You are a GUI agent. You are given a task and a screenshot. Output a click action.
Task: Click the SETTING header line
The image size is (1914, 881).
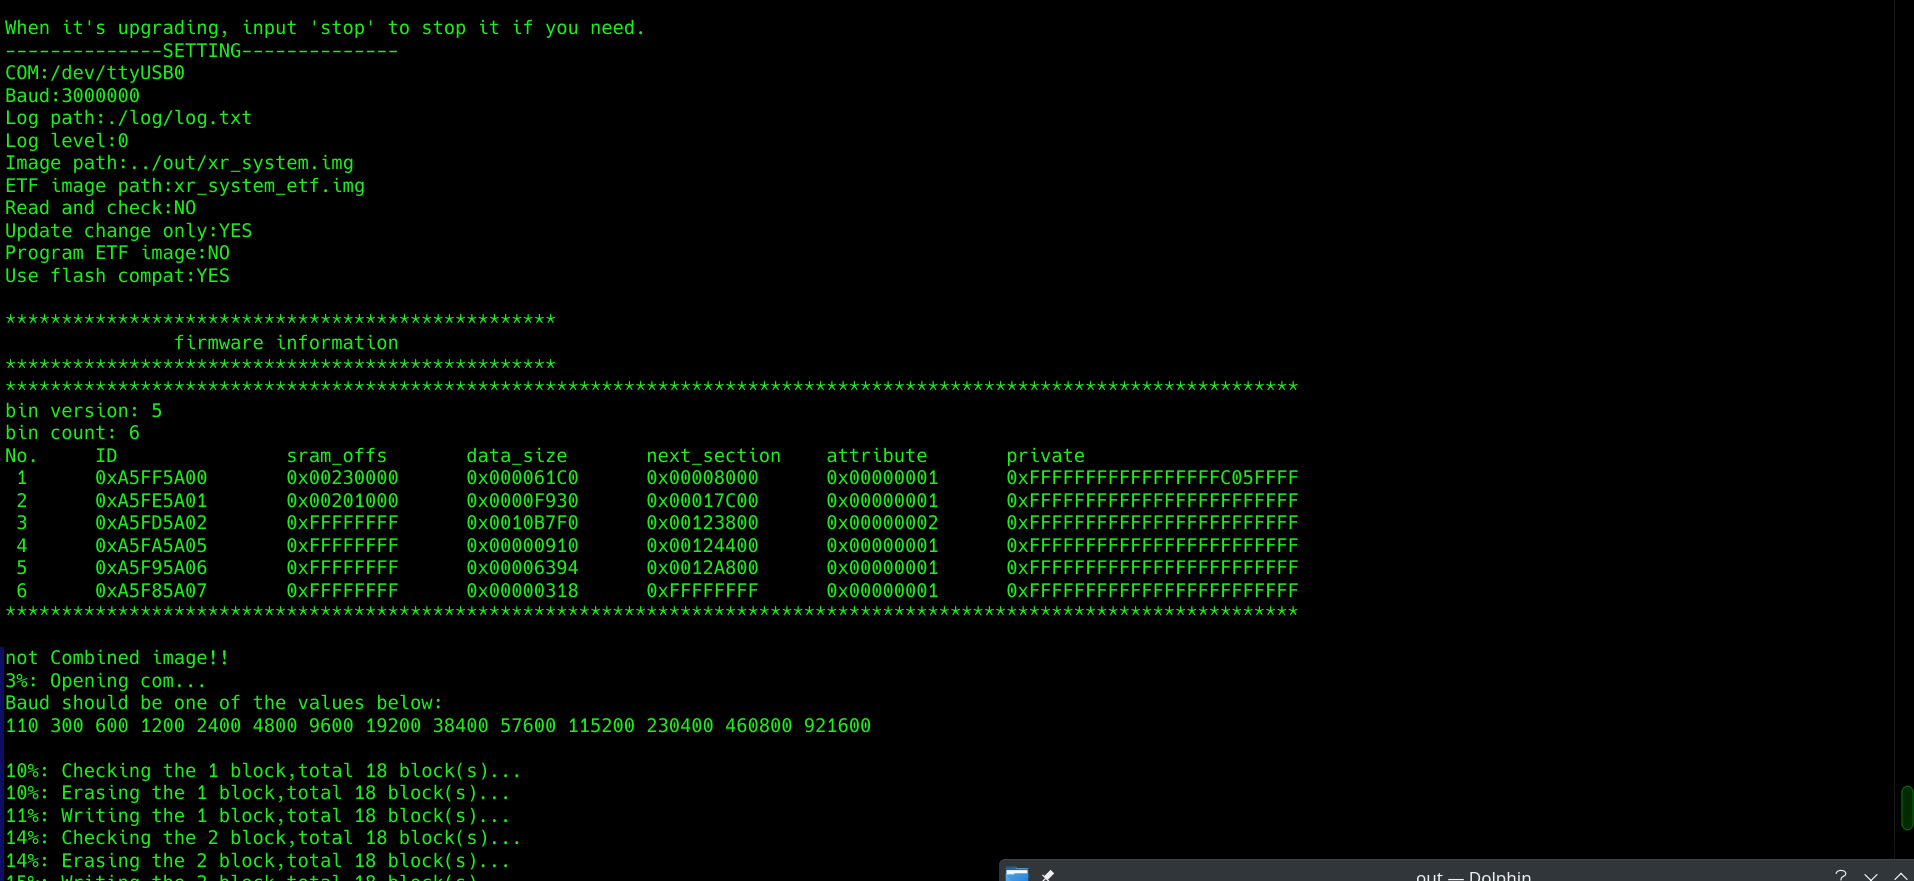(x=201, y=51)
